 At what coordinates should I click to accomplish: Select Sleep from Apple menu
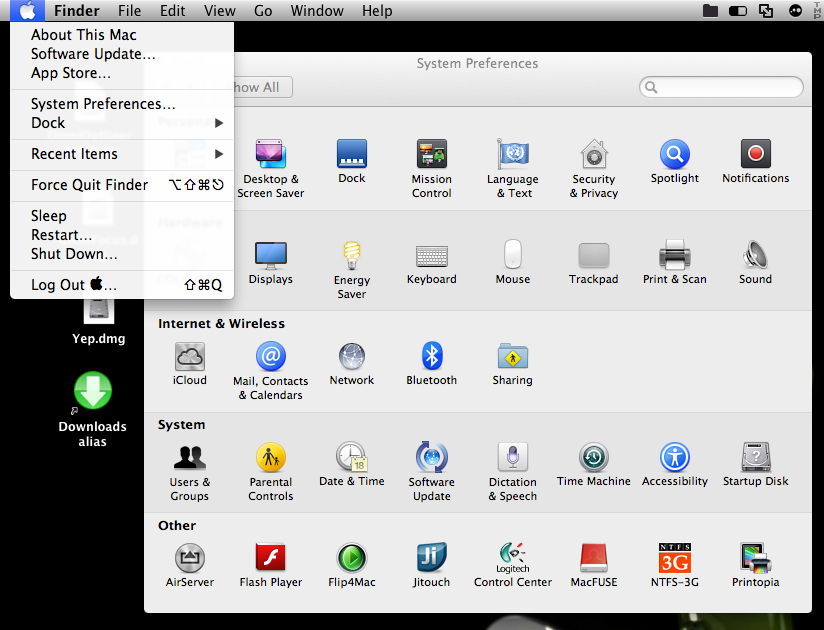coord(122,215)
